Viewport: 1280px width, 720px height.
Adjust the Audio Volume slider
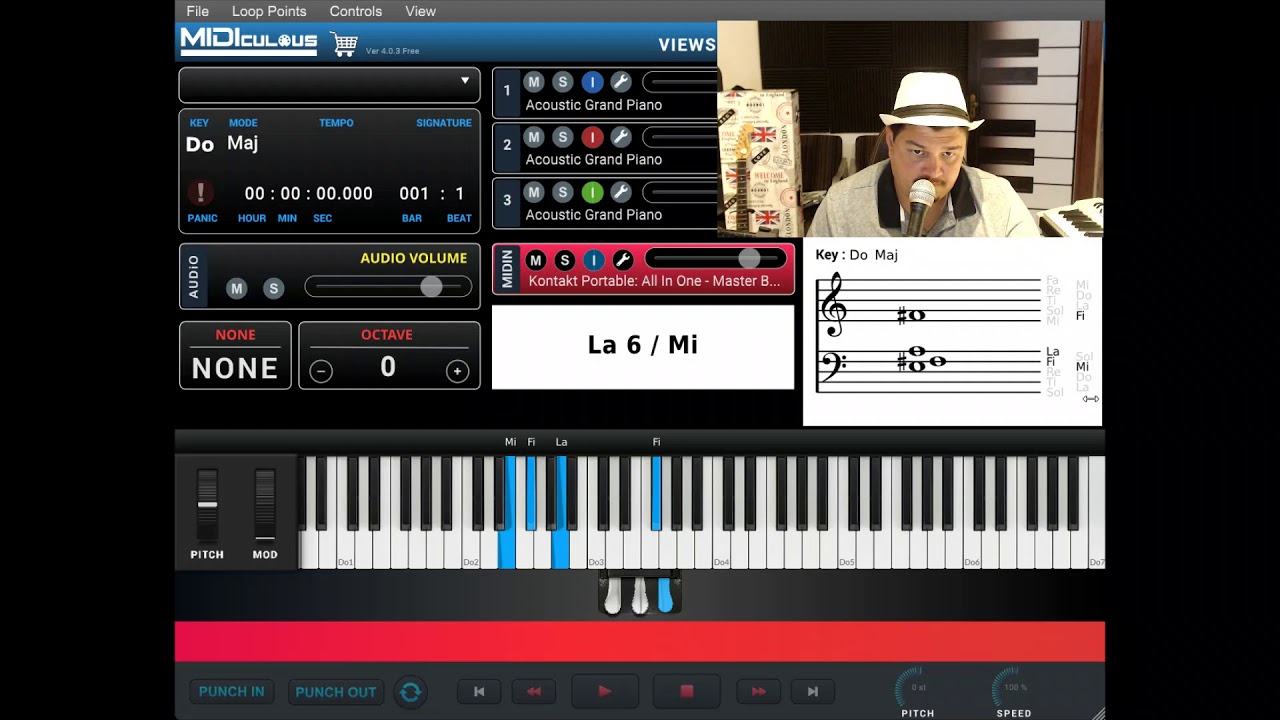click(388, 287)
